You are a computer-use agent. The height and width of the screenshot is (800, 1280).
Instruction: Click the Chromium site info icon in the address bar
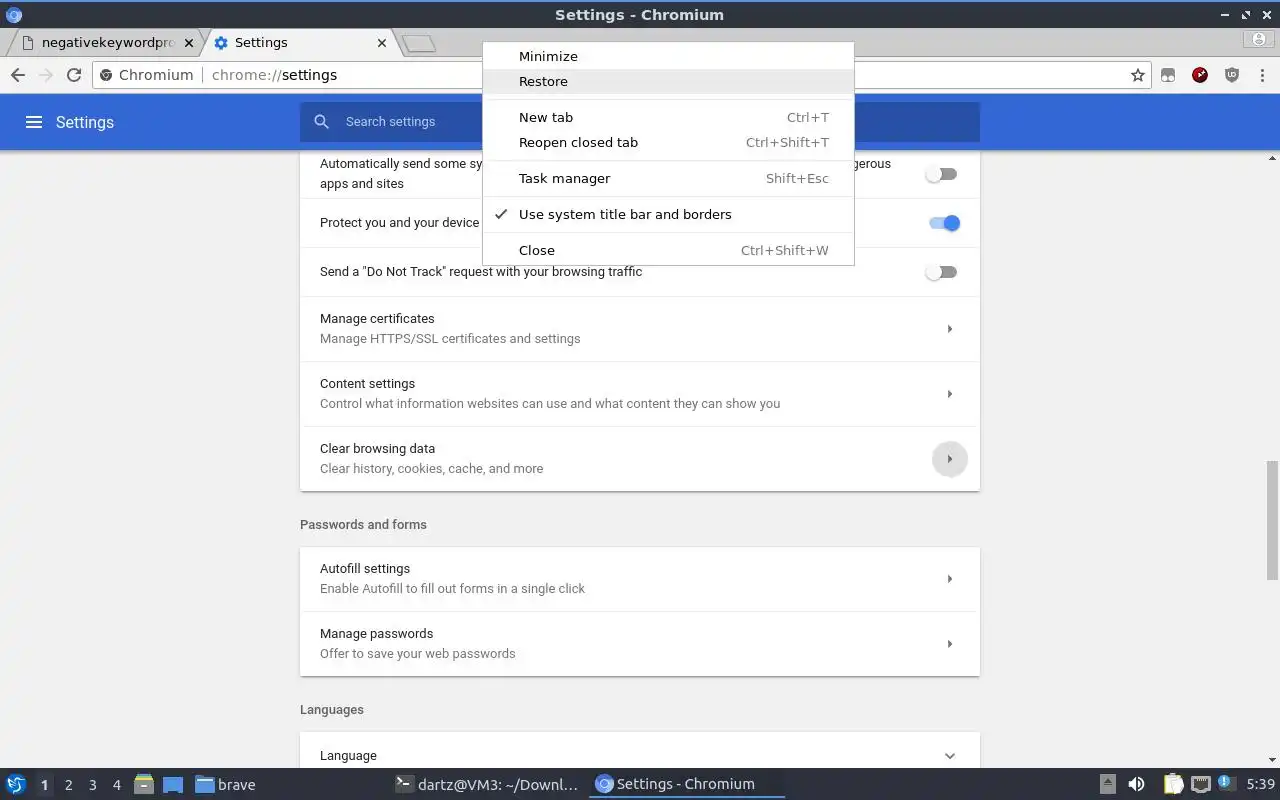[107, 75]
